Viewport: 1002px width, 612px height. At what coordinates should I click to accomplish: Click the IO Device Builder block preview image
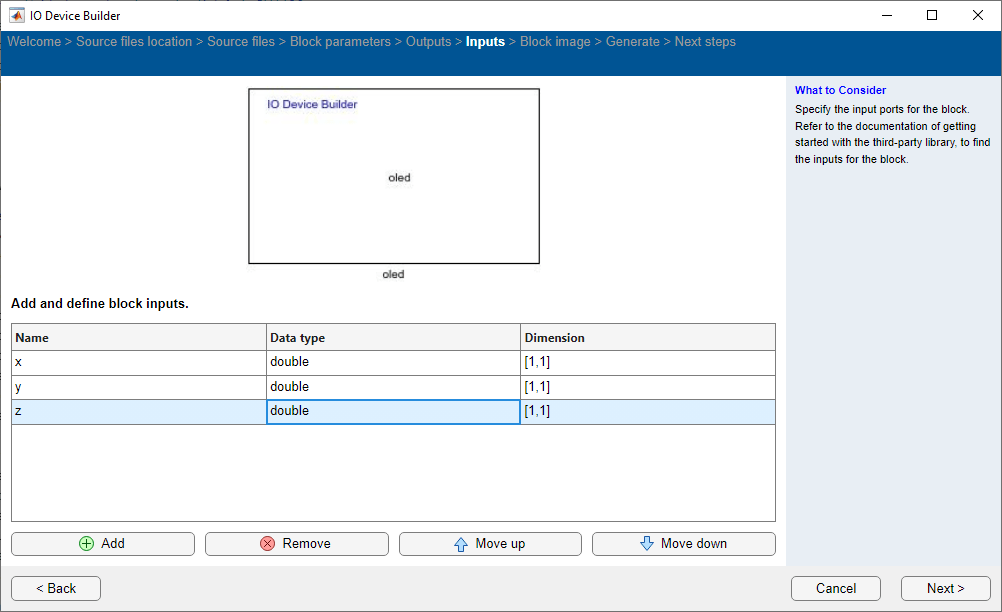tap(393, 176)
